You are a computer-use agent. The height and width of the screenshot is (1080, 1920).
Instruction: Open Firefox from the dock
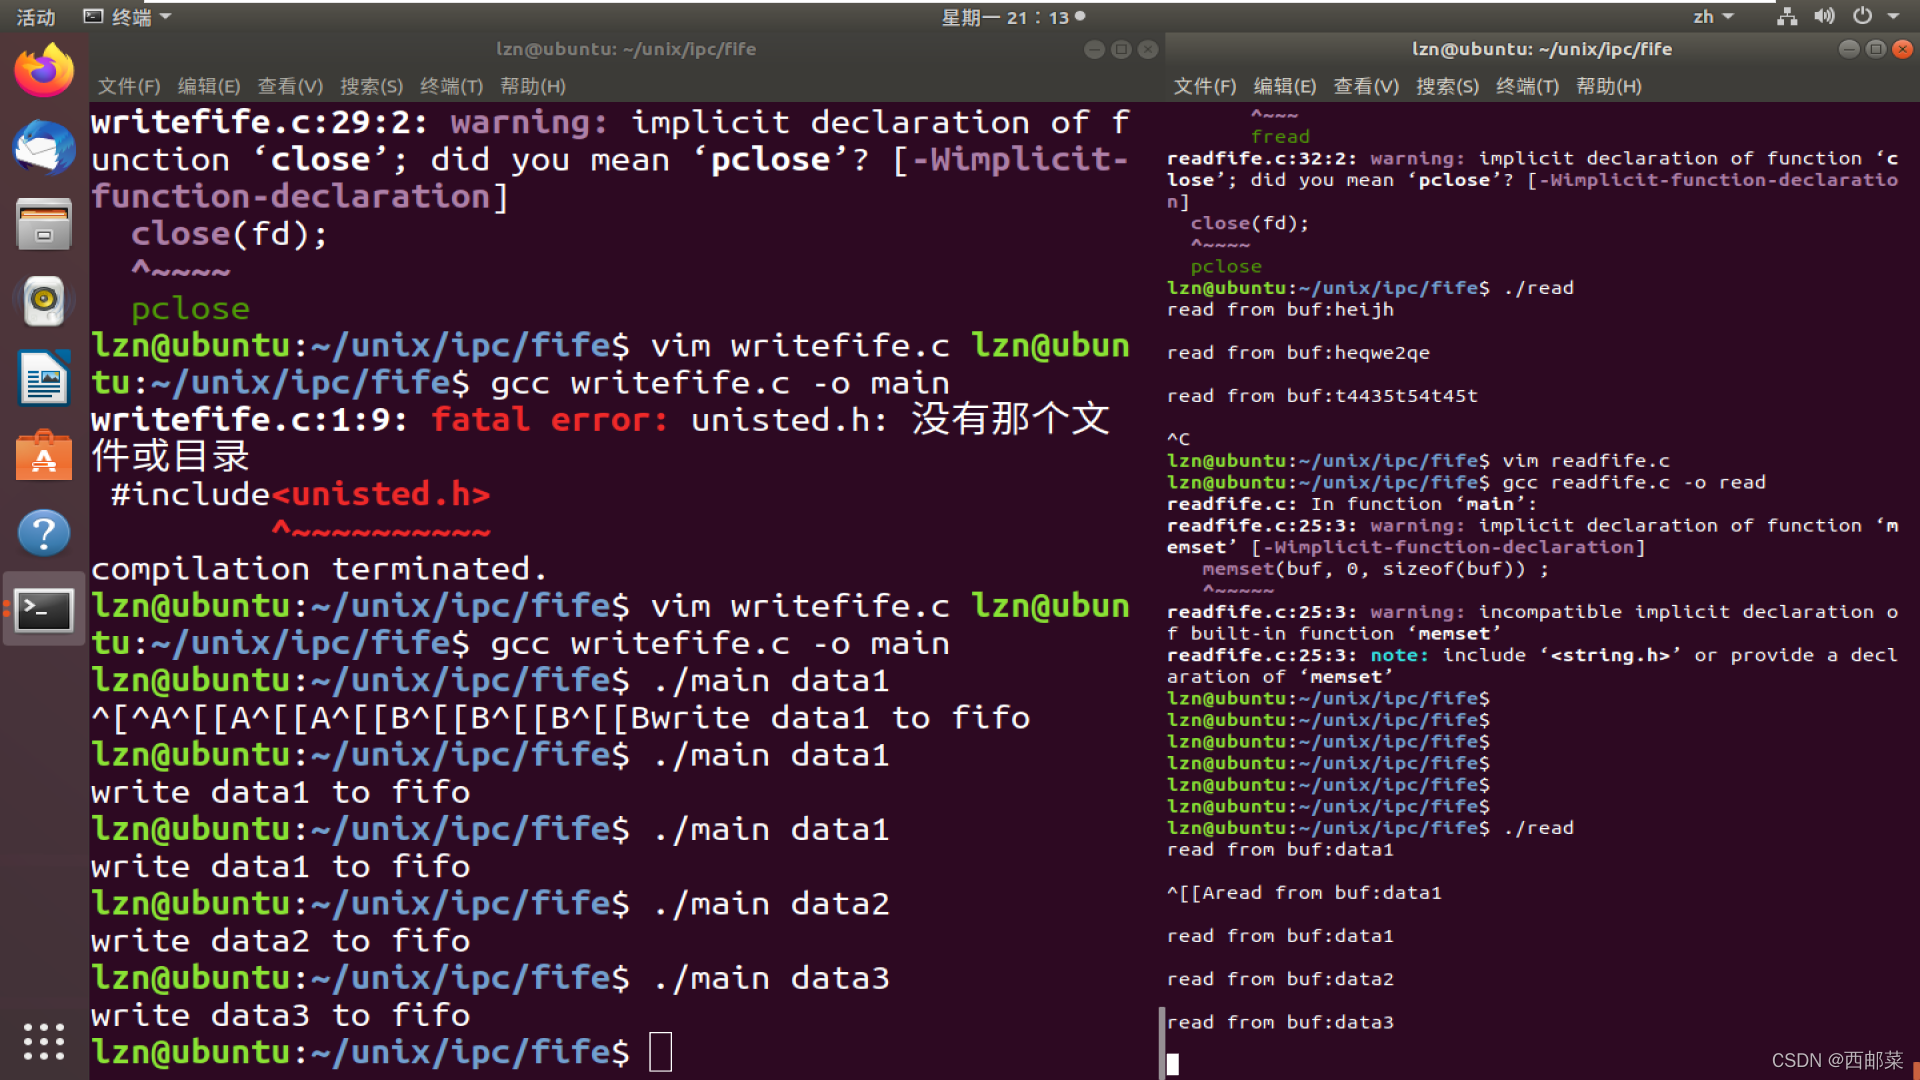(44, 70)
